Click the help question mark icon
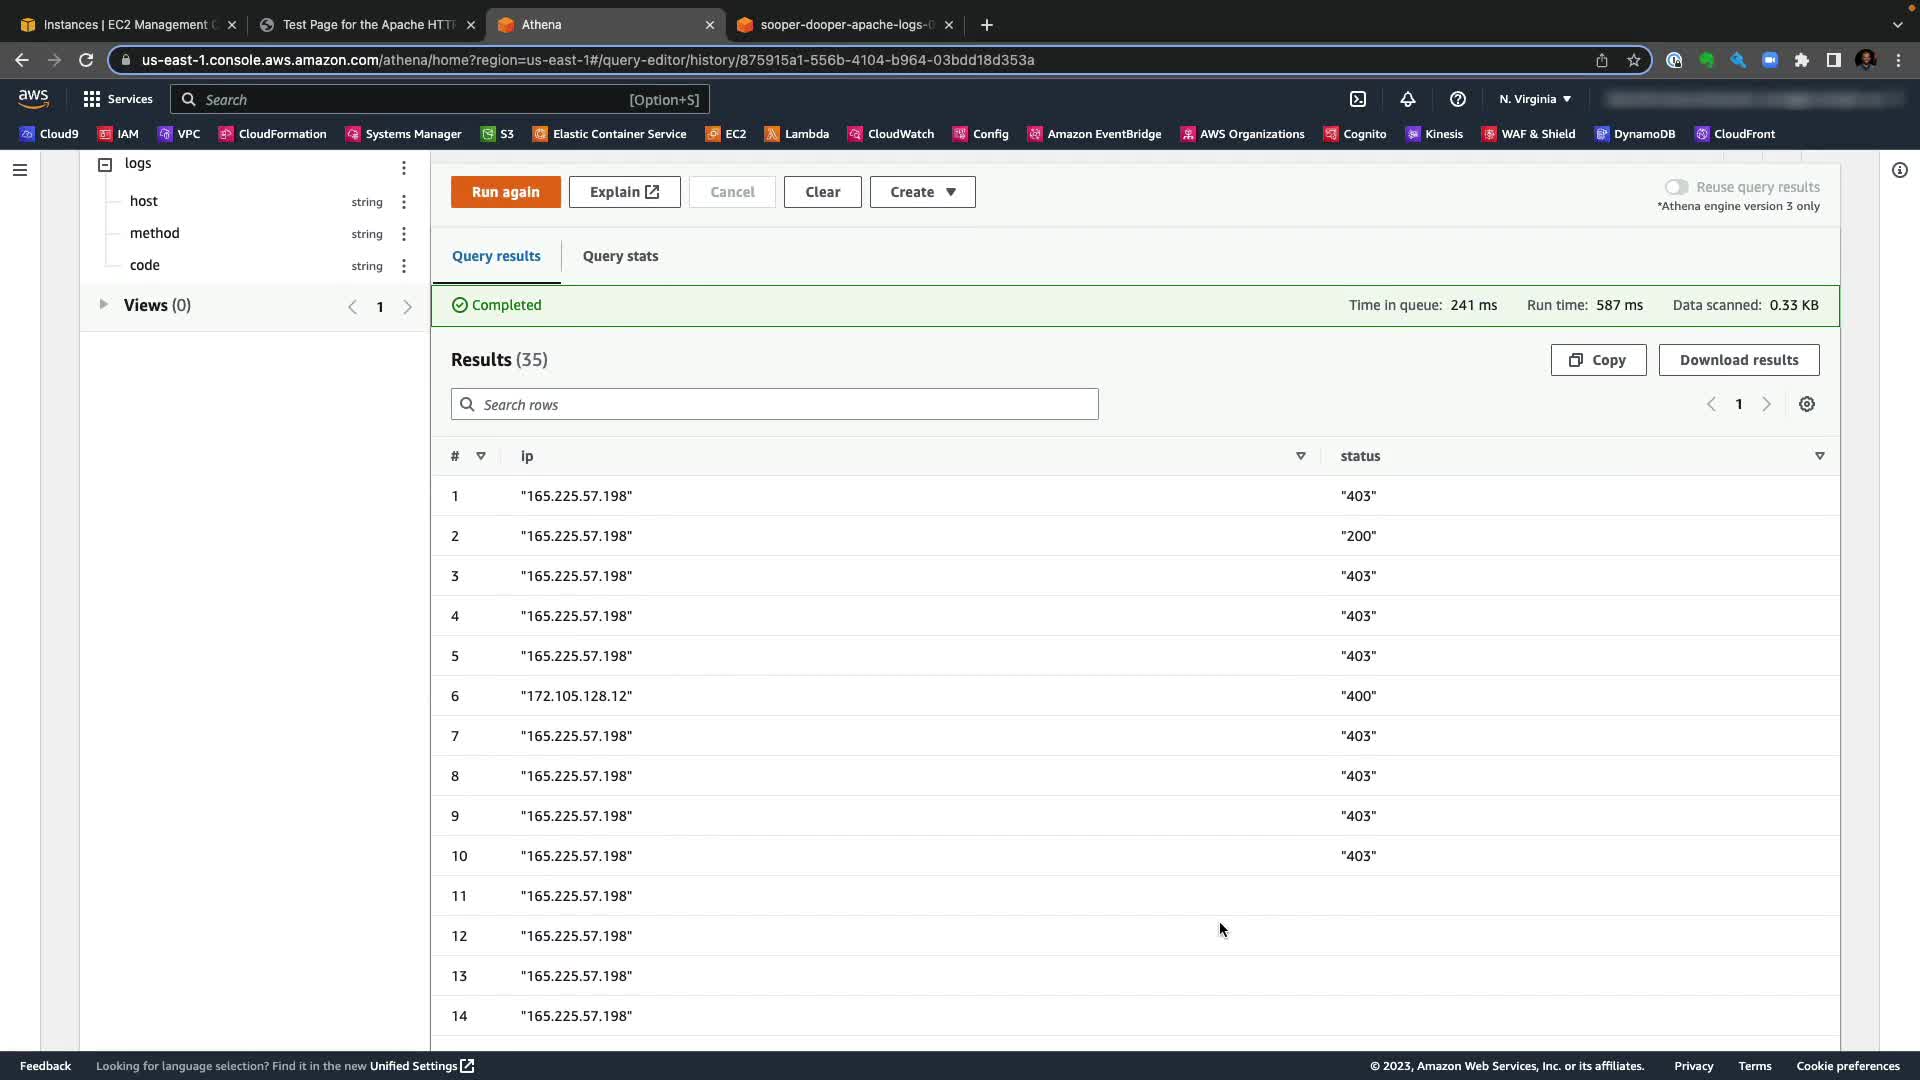This screenshot has height=1080, width=1920. click(1457, 99)
